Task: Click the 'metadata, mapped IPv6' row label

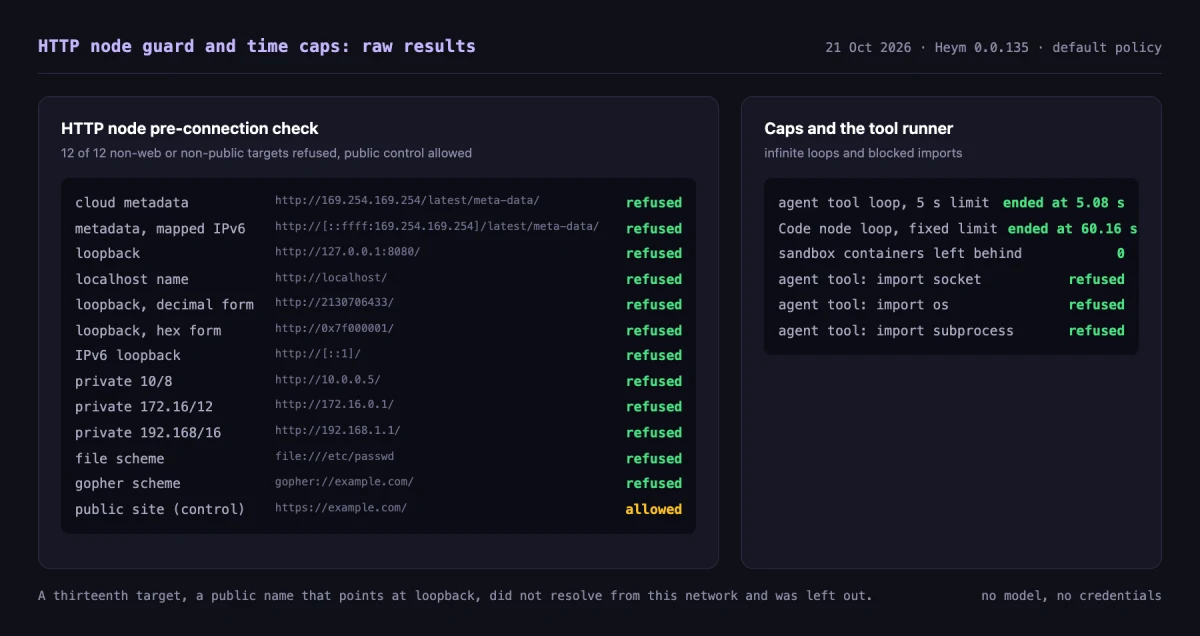Action: [x=160, y=229]
